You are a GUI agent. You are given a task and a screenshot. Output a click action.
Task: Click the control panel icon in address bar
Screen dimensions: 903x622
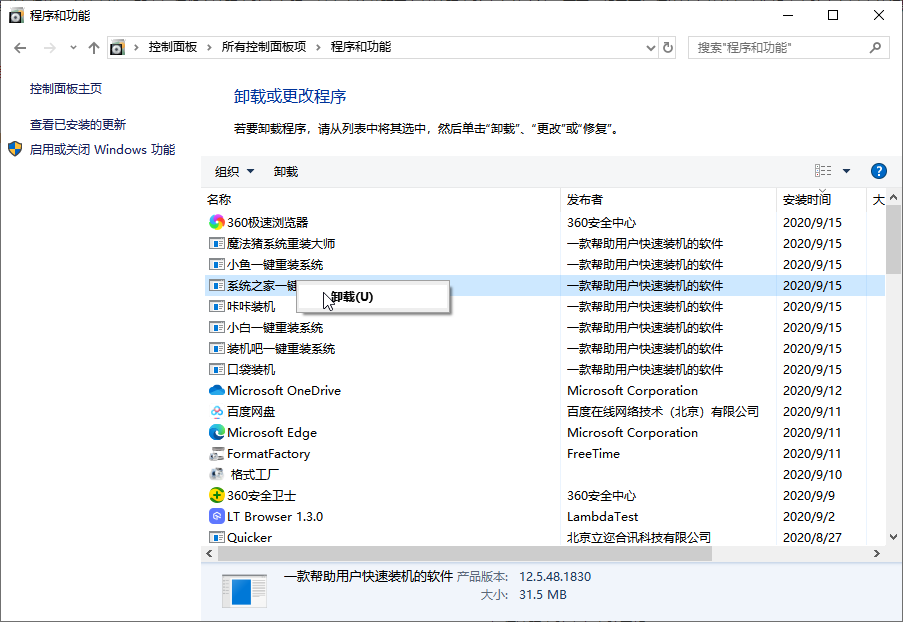click(x=117, y=48)
